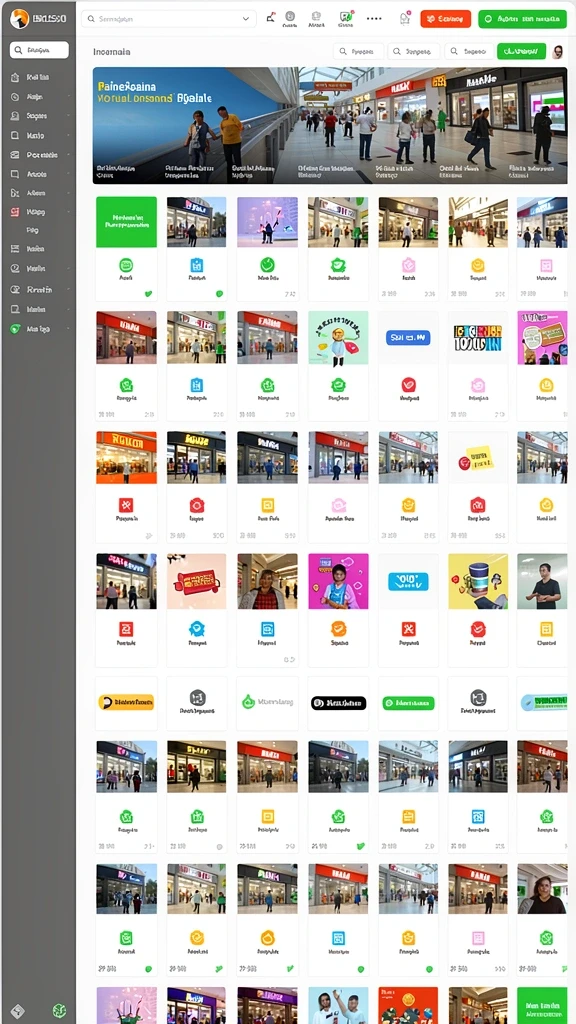Click the orange circular app logo
The height and width of the screenshot is (1024, 576).
pyautogui.click(x=20, y=19)
